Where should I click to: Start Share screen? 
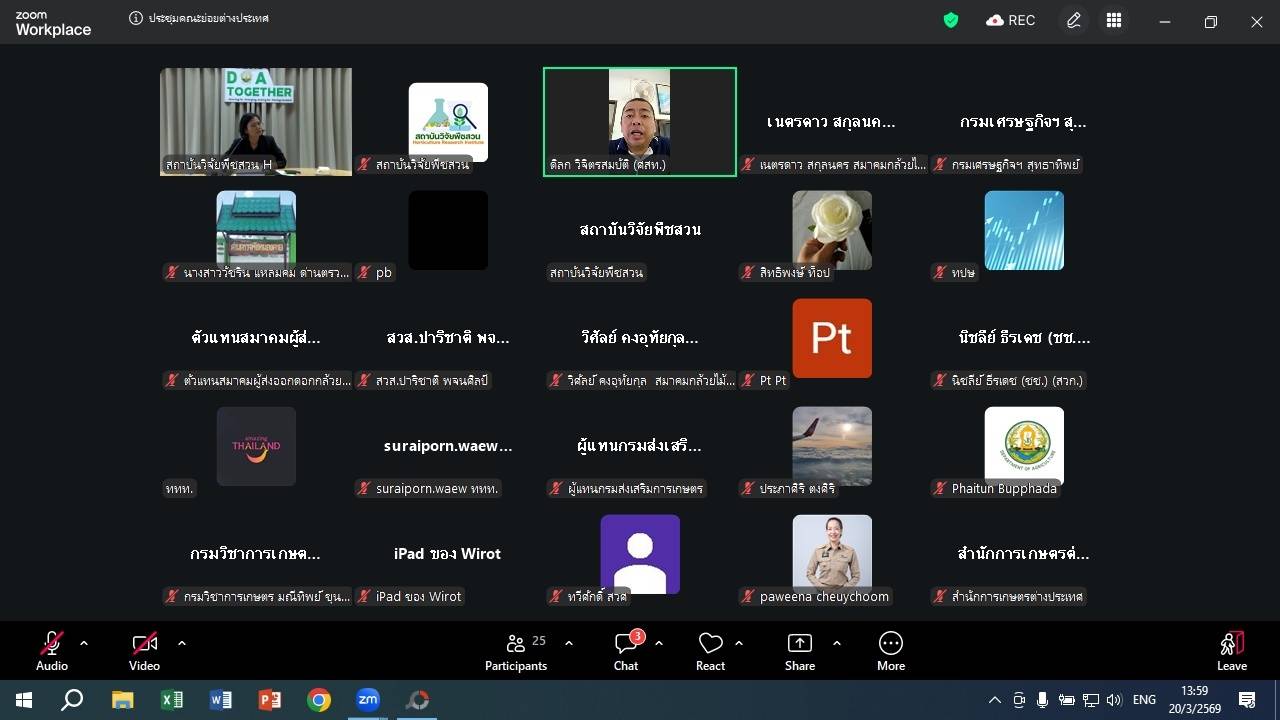(799, 651)
